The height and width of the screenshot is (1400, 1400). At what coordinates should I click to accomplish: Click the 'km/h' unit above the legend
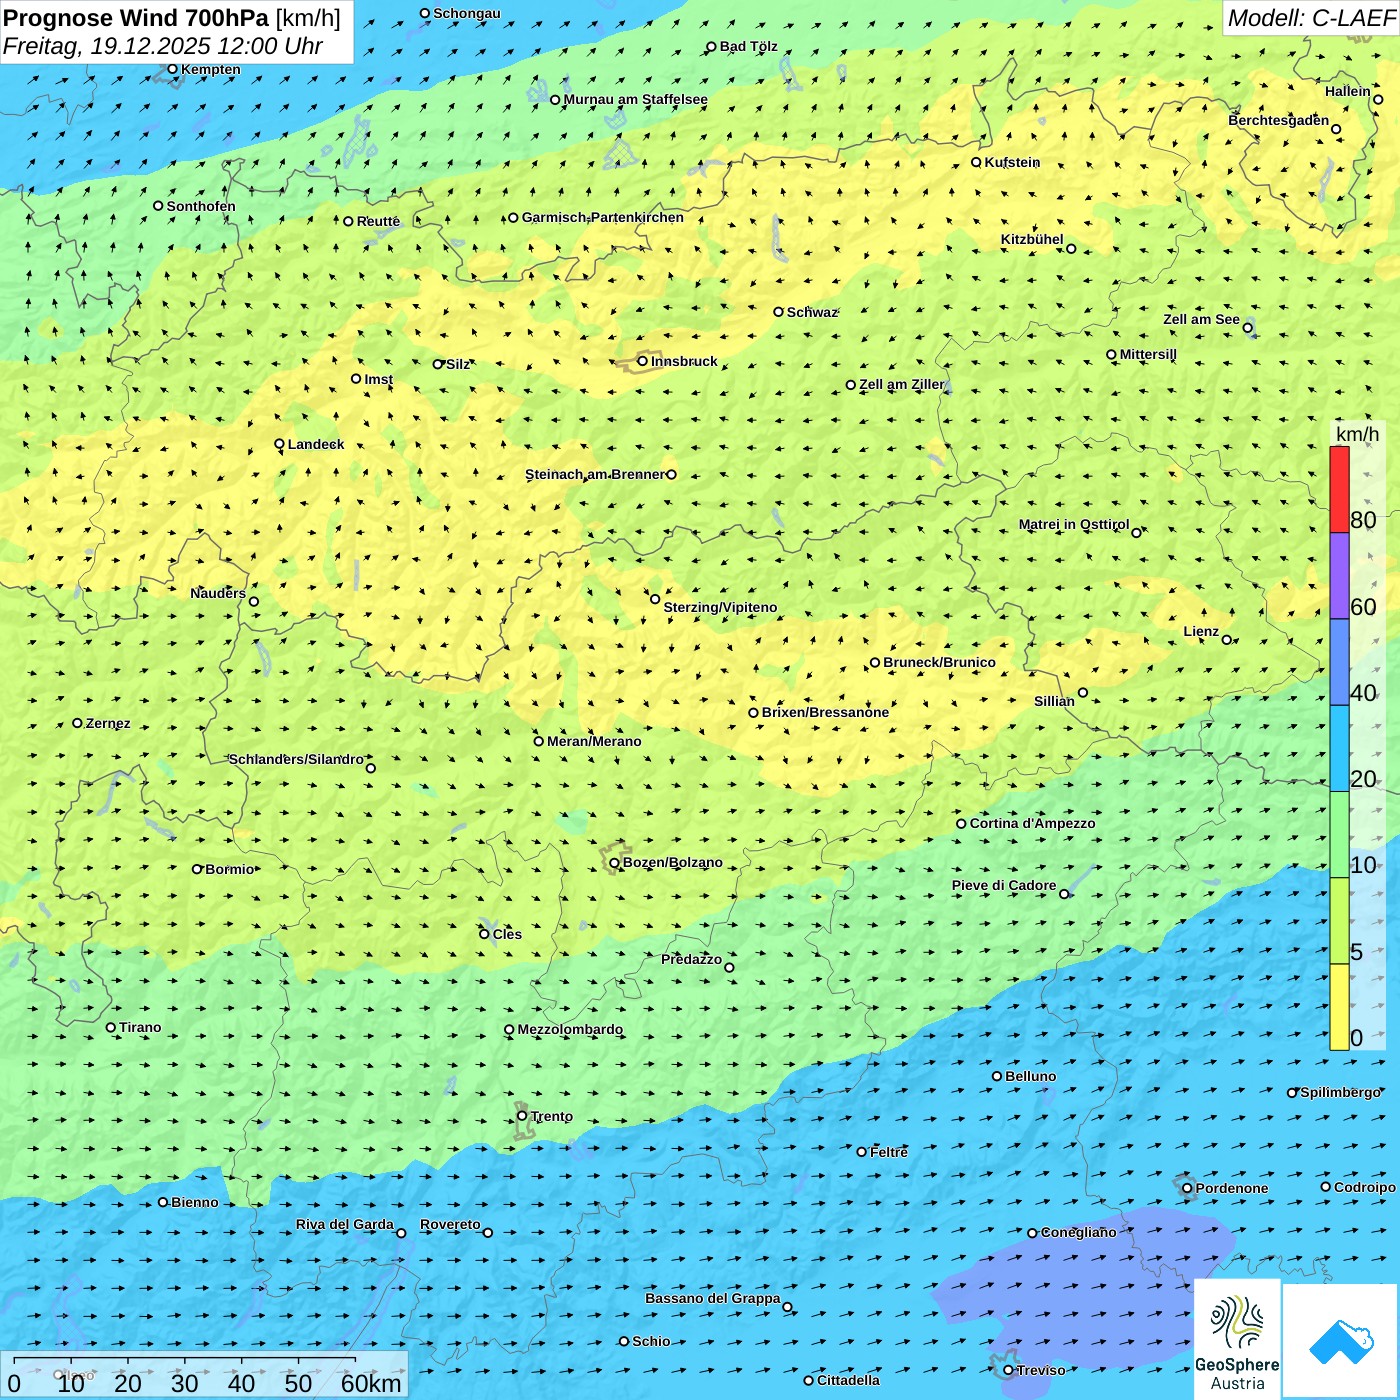(x=1357, y=434)
